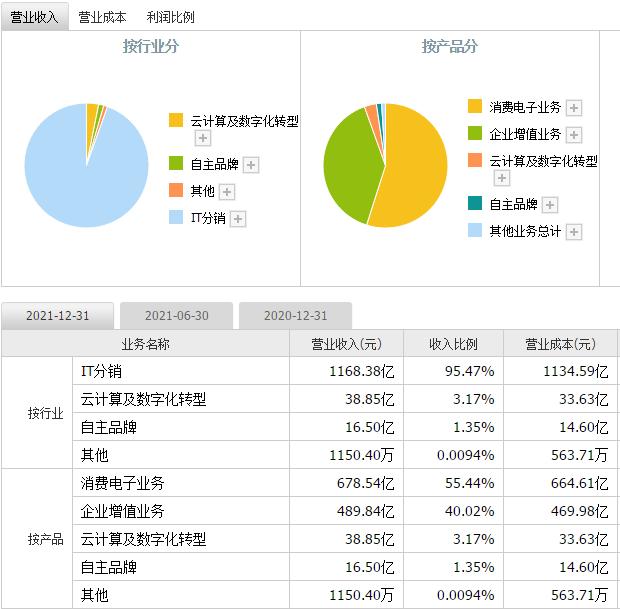Click the light blue swatch next to IT分销
This screenshot has width=620, height=609.
[x=176, y=217]
